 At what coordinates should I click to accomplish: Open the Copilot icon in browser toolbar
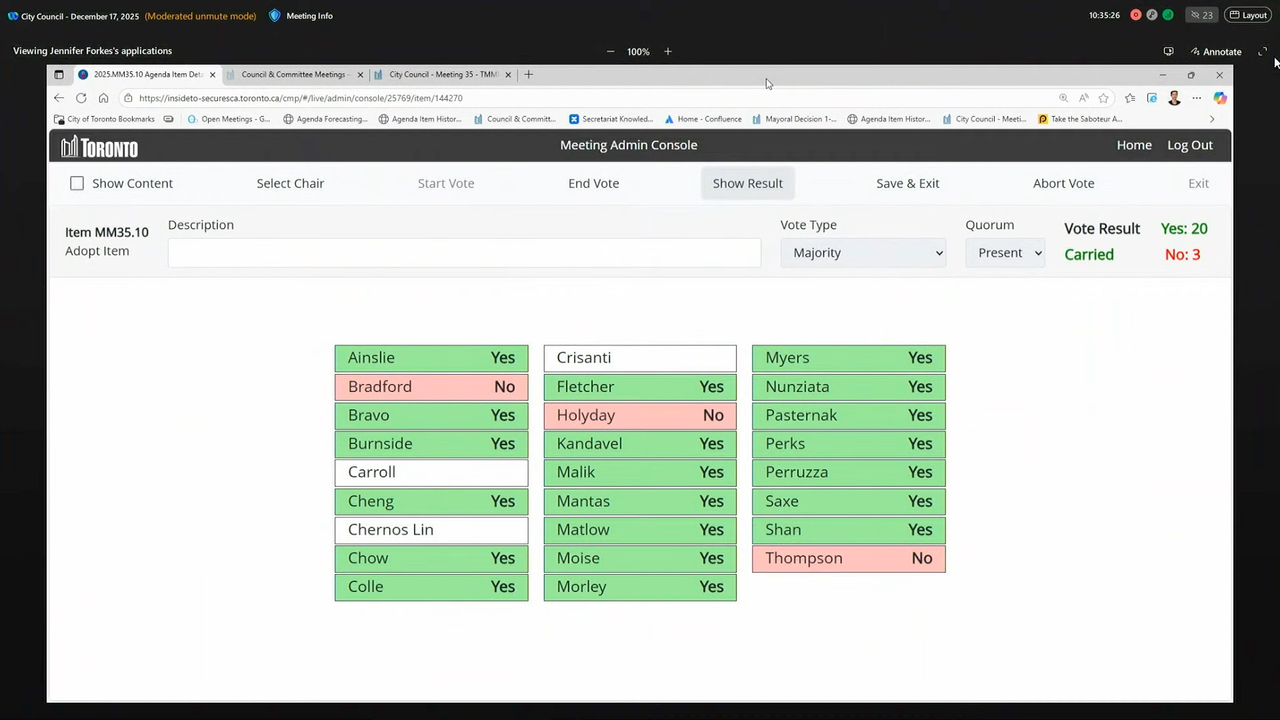1219,98
